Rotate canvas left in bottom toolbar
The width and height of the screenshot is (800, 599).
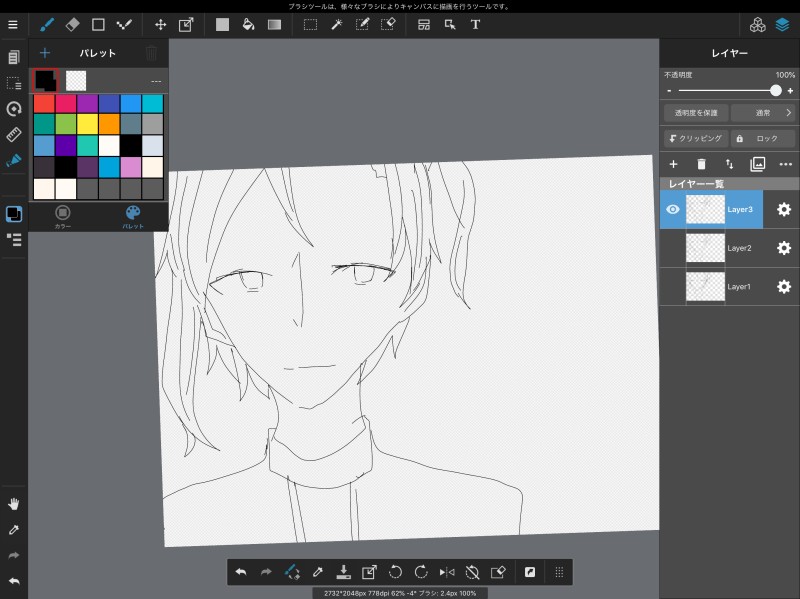click(x=395, y=572)
